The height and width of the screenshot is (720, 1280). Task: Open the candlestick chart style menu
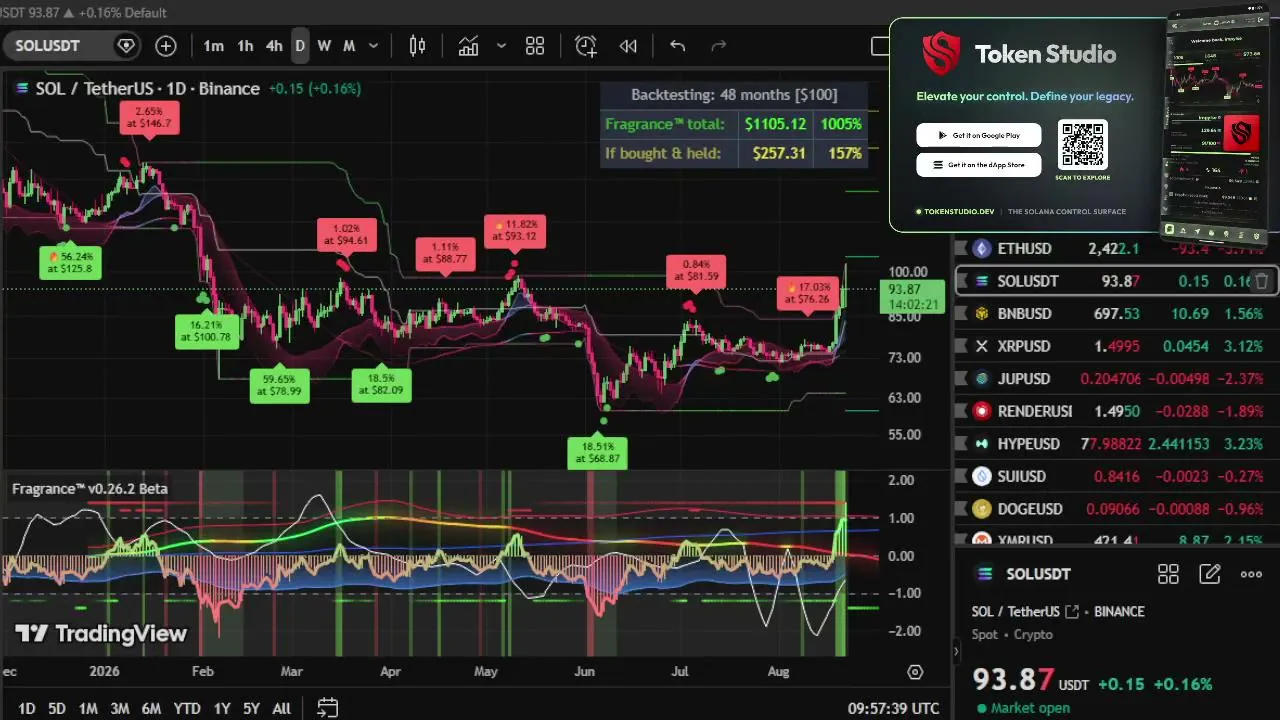coord(417,46)
